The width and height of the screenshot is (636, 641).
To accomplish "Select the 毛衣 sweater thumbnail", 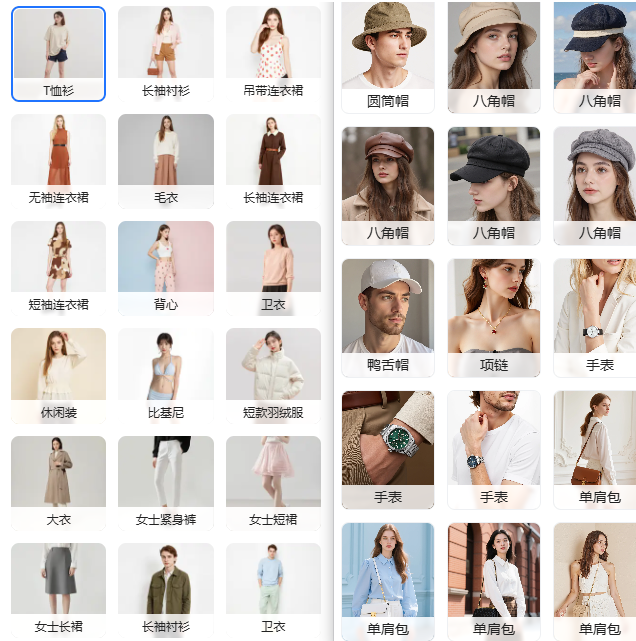I will tap(166, 160).
